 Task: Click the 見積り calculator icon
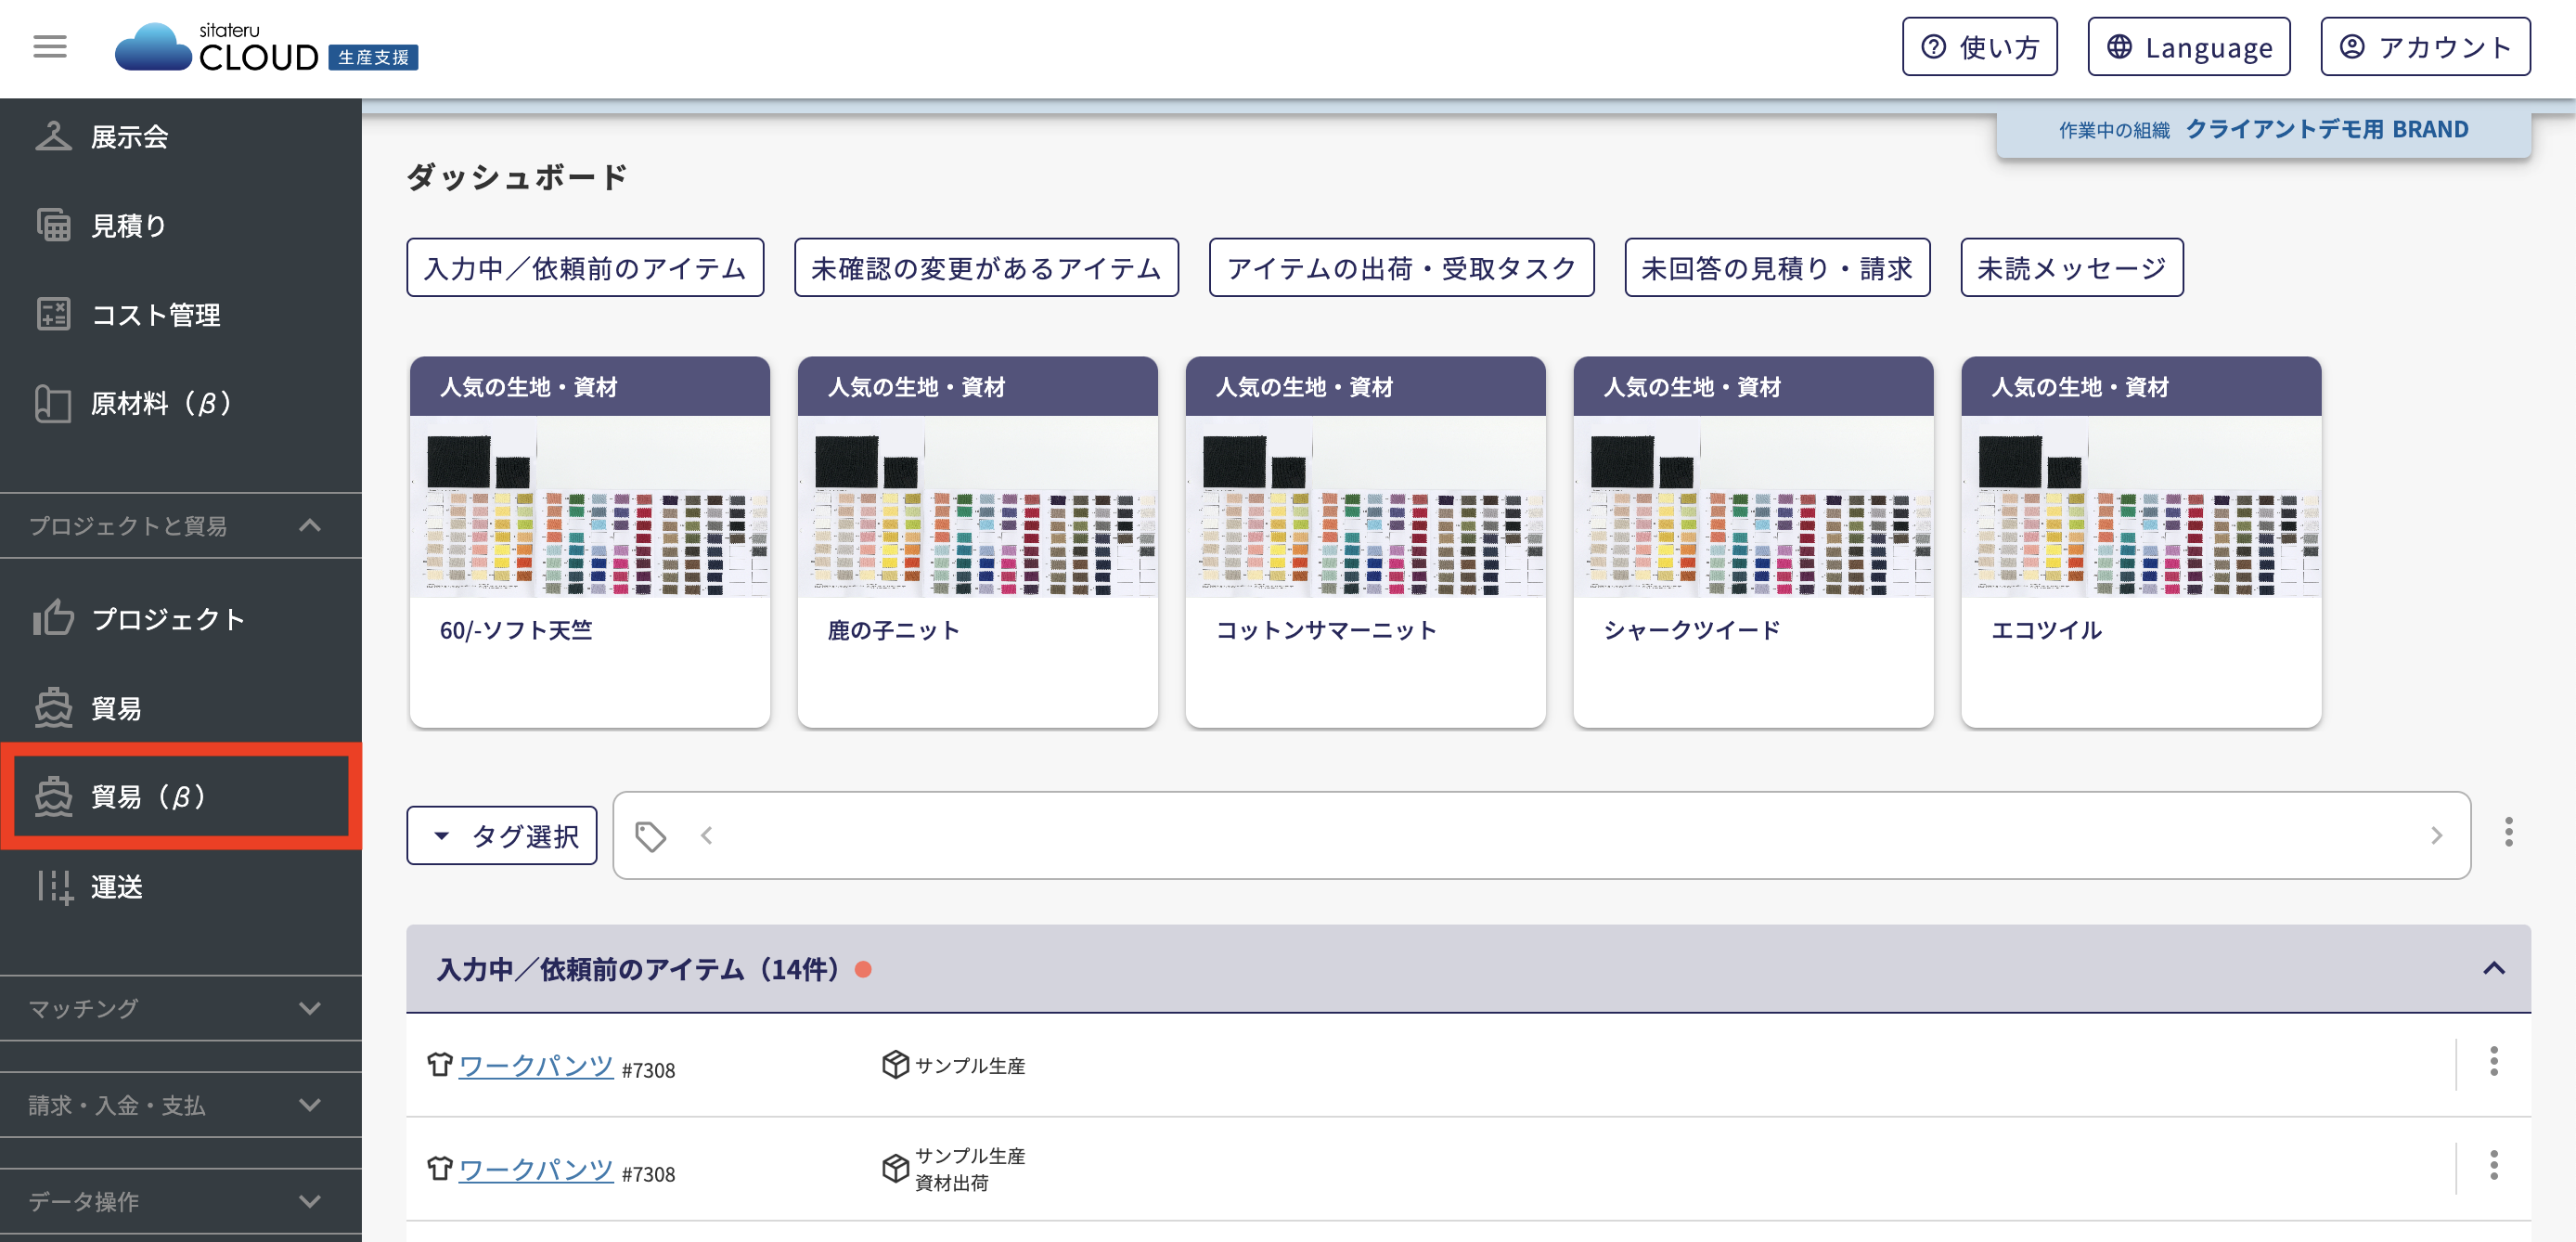(53, 225)
